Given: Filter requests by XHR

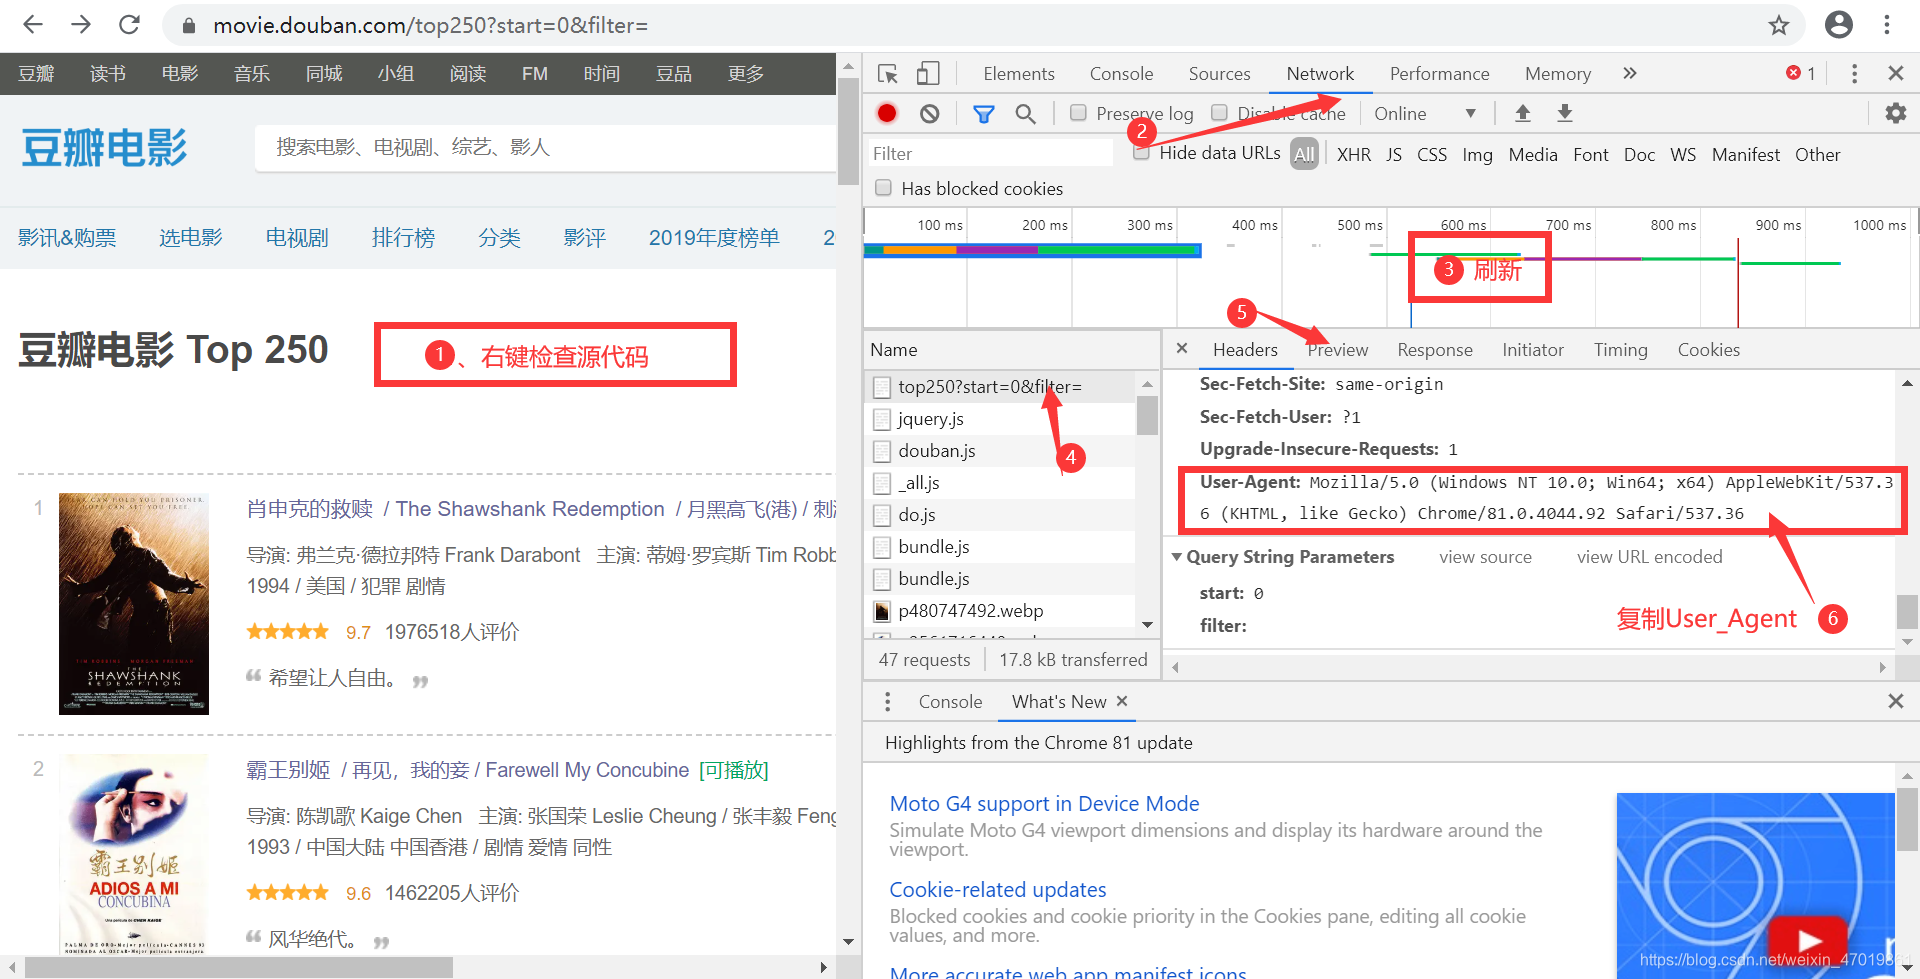Looking at the screenshot, I should 1354,155.
